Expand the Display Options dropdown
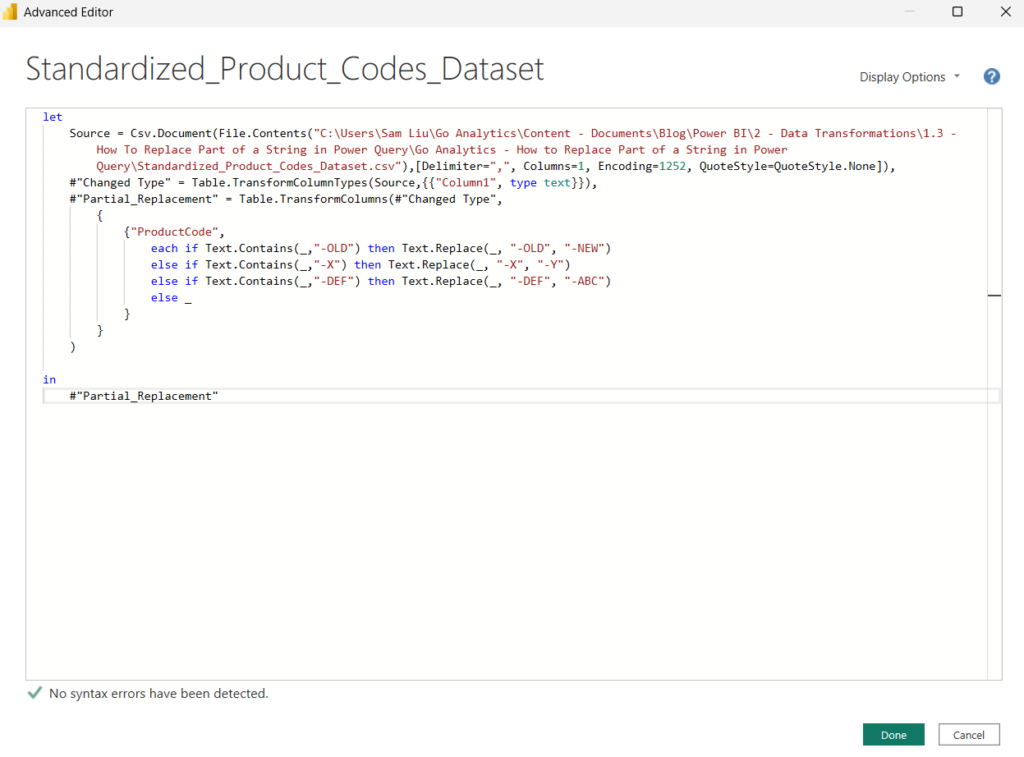 (909, 77)
